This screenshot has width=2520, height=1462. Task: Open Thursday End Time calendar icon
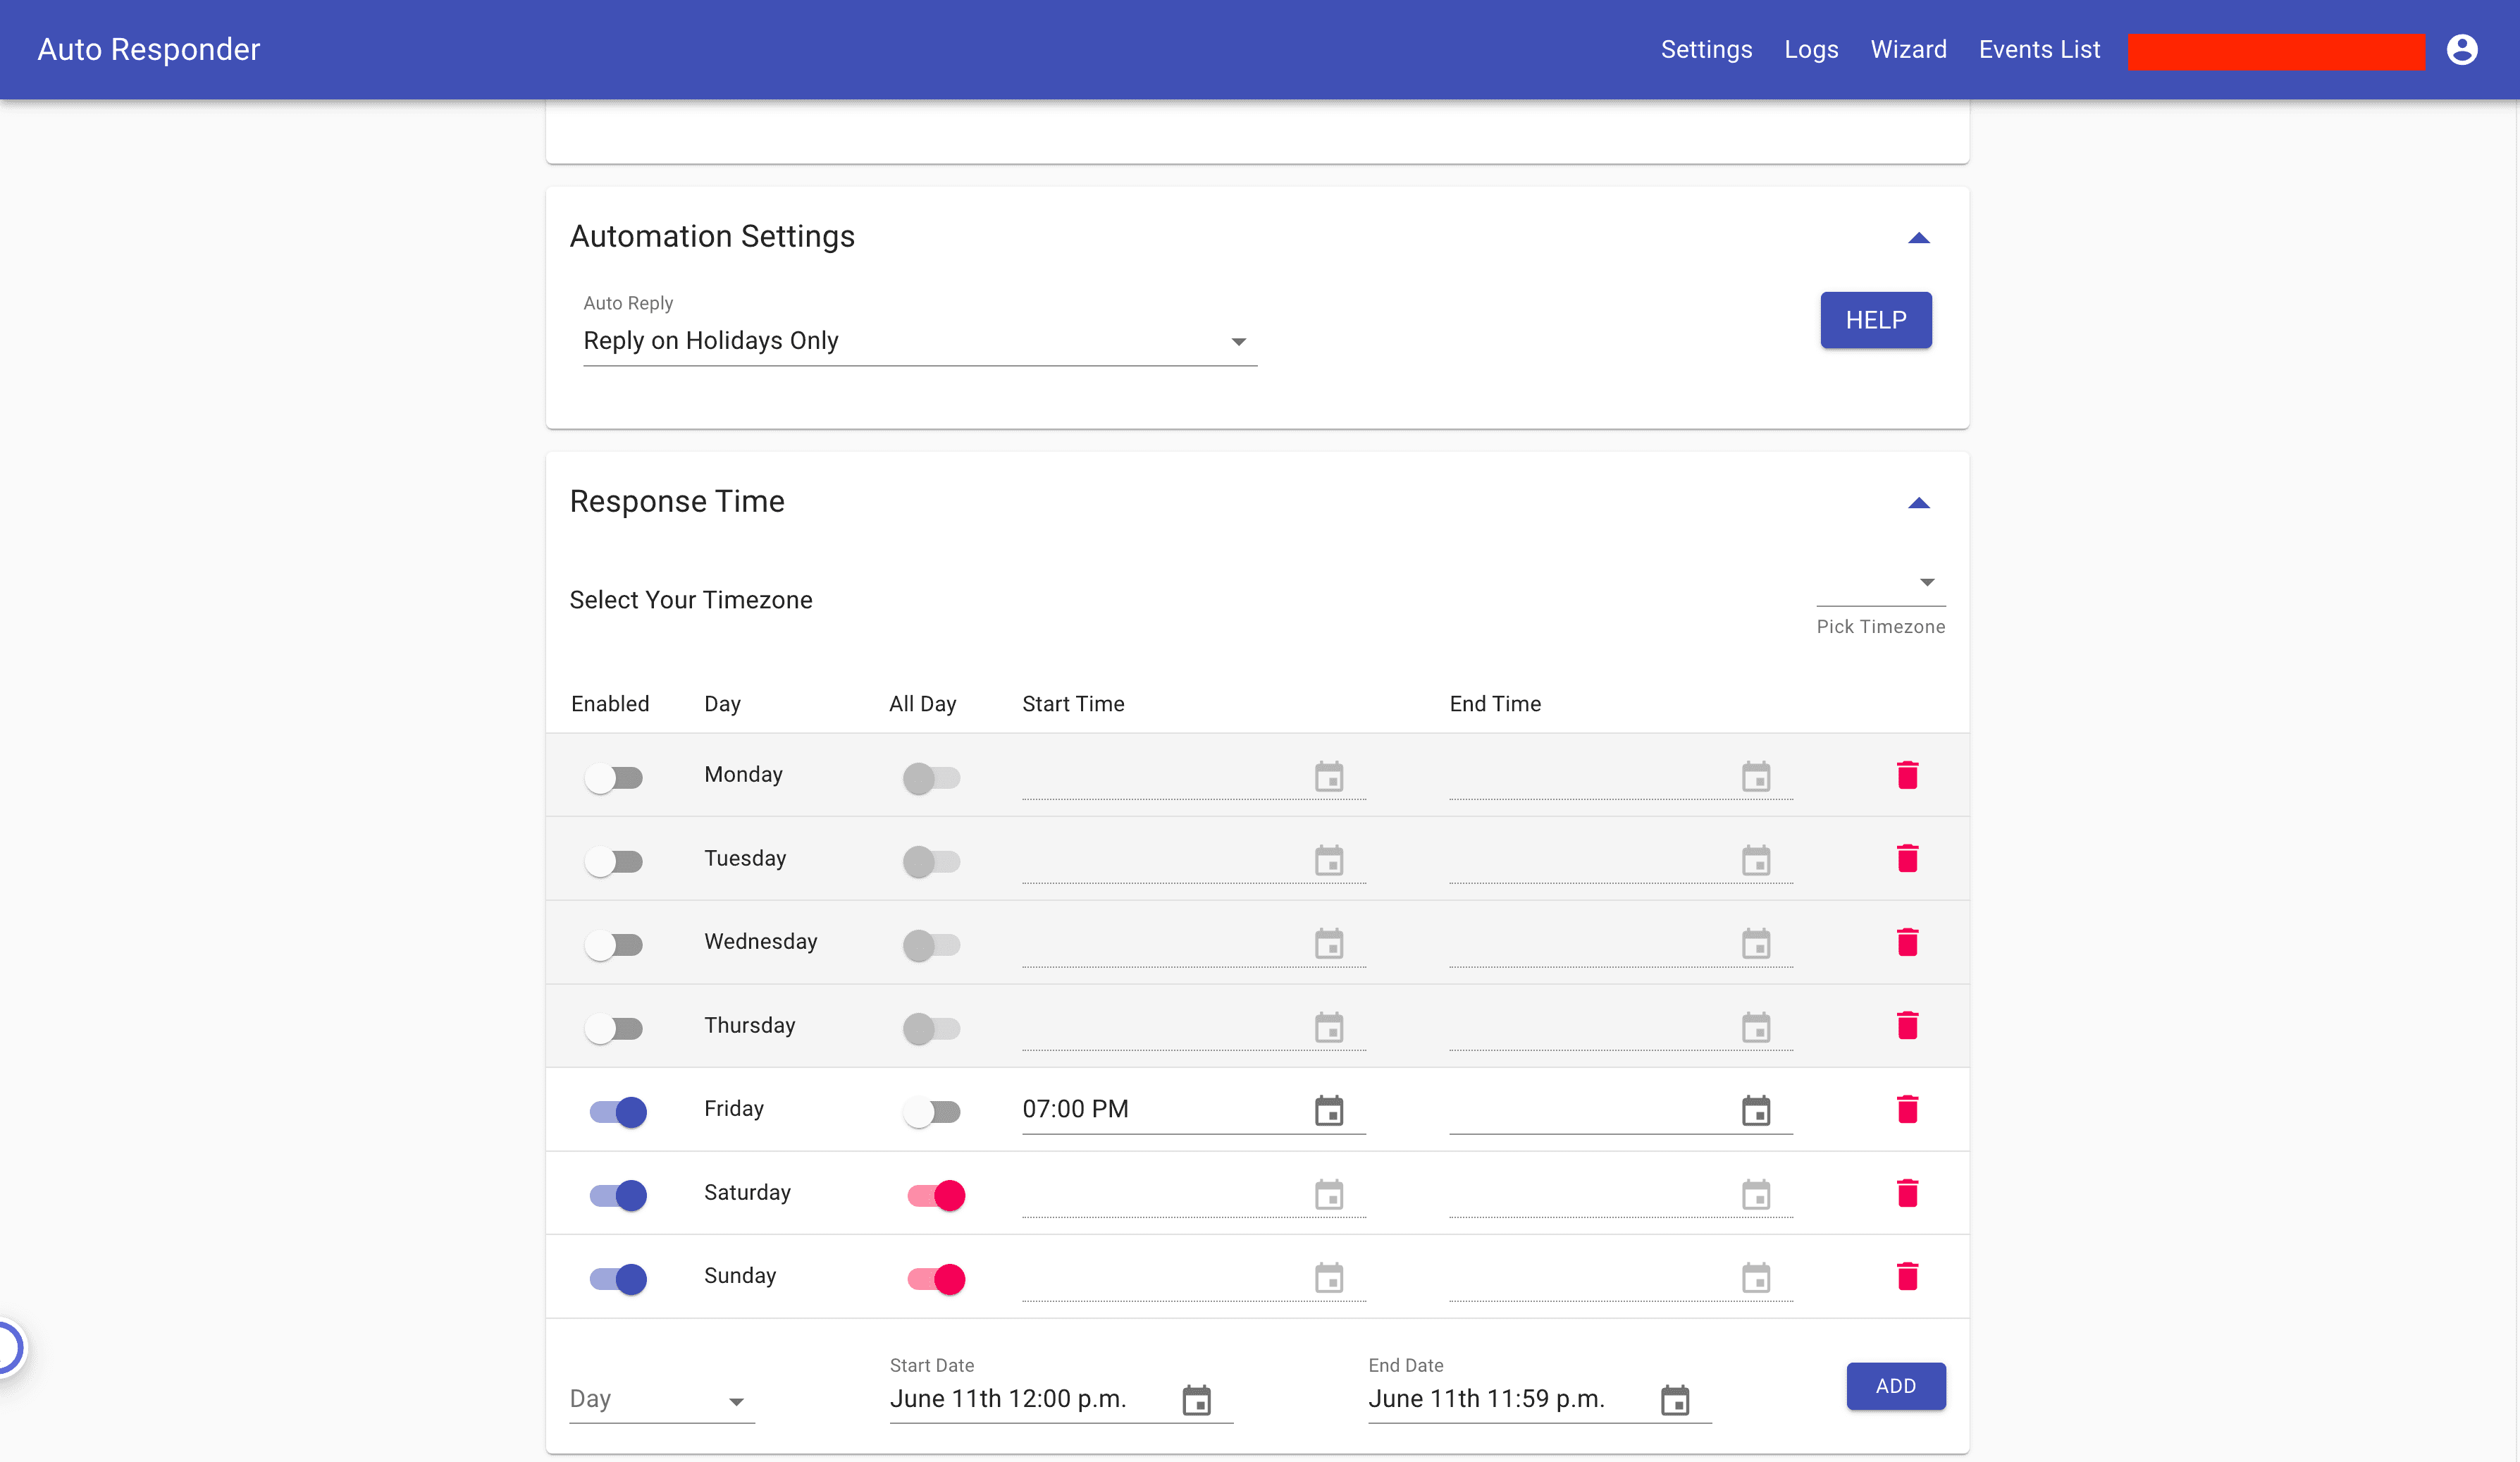pyautogui.click(x=1756, y=1027)
